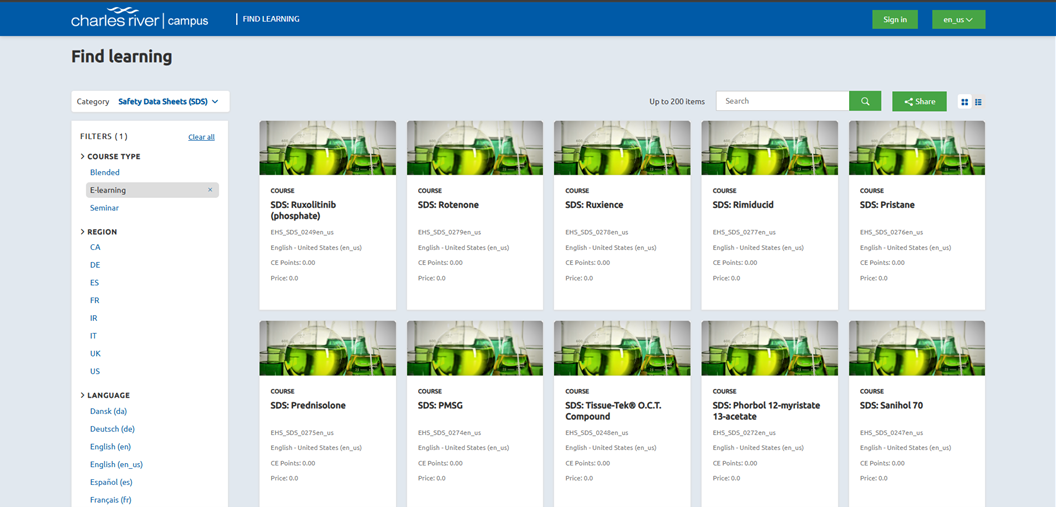Click the code EHS_SDS_0275en_us text
Image resolution: width=1056 pixels, height=507 pixels.
[x=302, y=432]
